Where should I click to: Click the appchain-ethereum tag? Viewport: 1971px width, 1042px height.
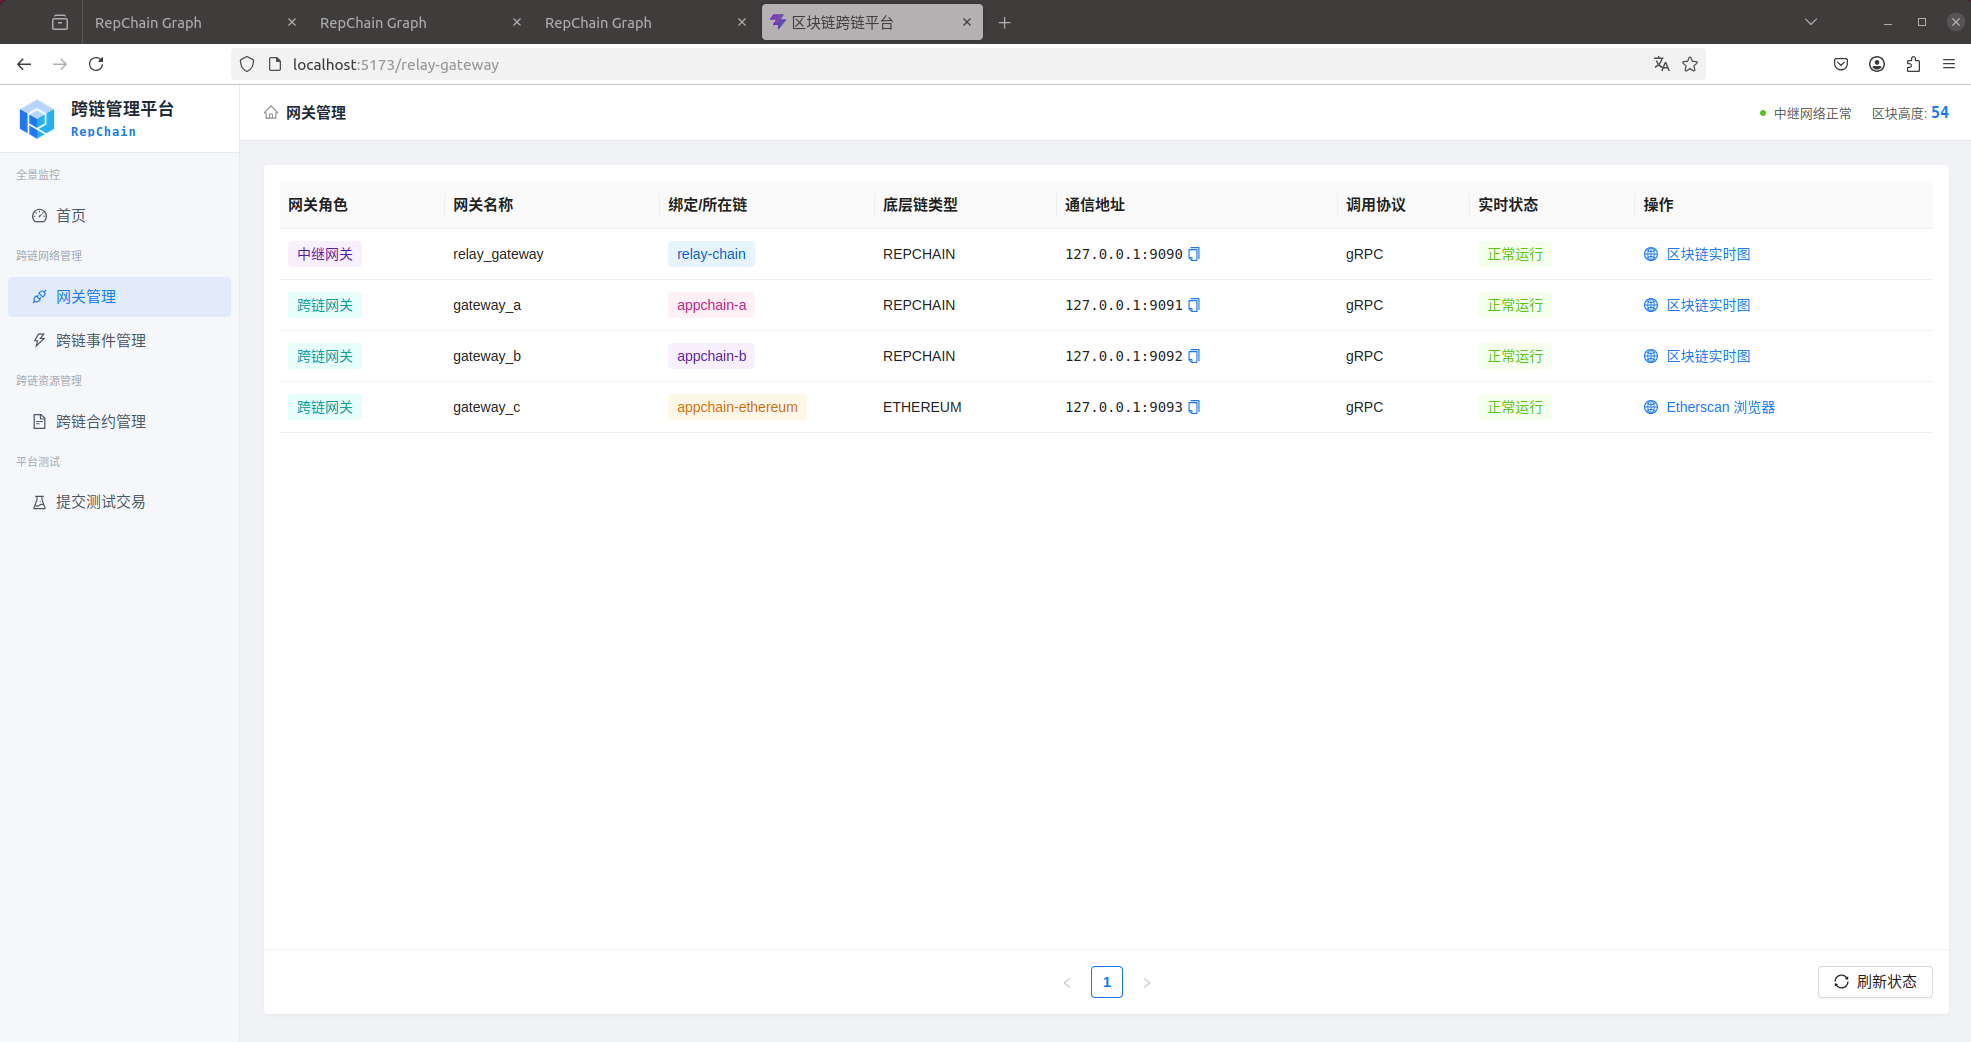pyautogui.click(x=737, y=407)
